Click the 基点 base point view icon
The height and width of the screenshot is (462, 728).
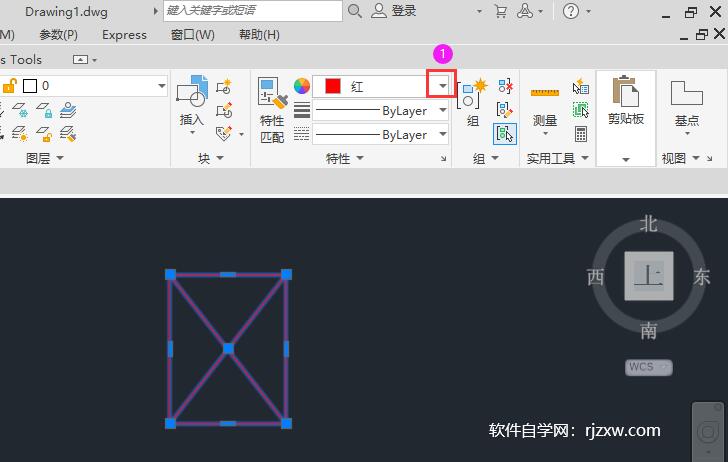coord(687,93)
